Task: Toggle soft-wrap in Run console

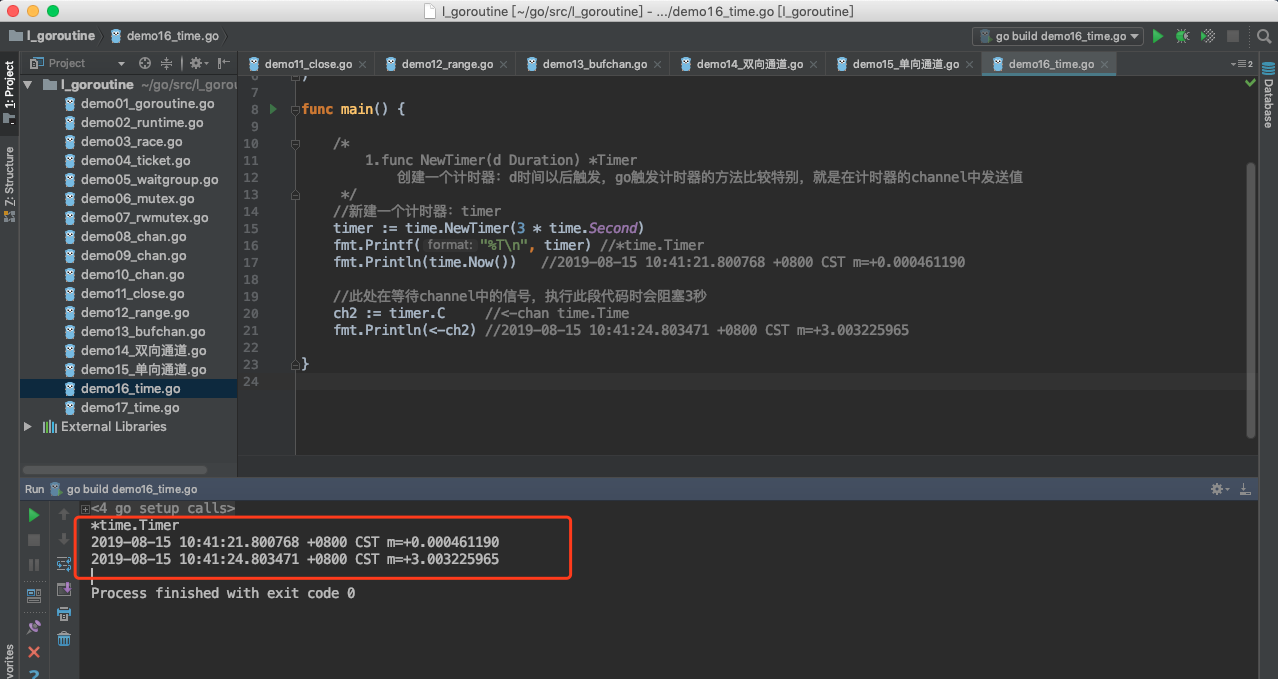Action: click(x=64, y=564)
